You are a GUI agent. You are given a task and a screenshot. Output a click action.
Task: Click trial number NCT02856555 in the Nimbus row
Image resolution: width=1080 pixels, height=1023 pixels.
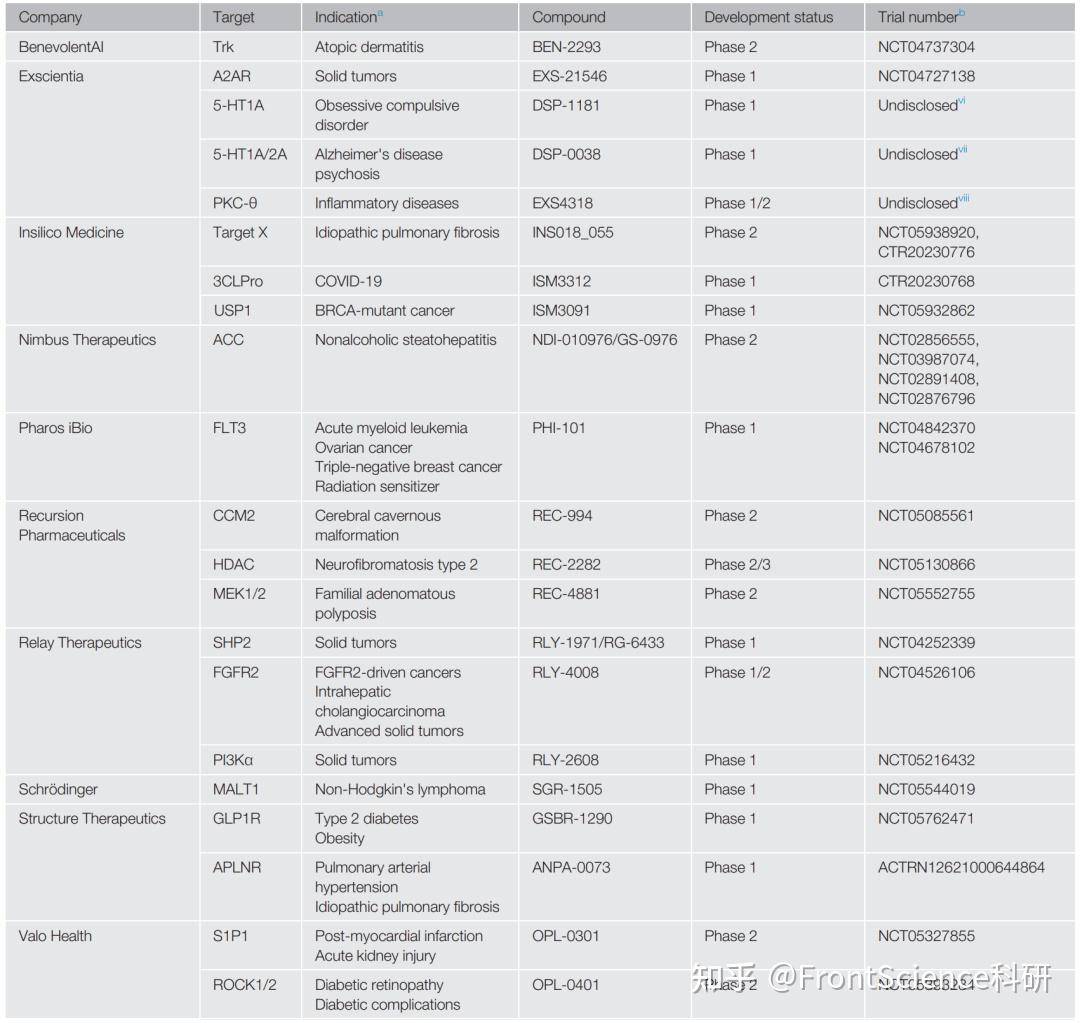click(926, 340)
